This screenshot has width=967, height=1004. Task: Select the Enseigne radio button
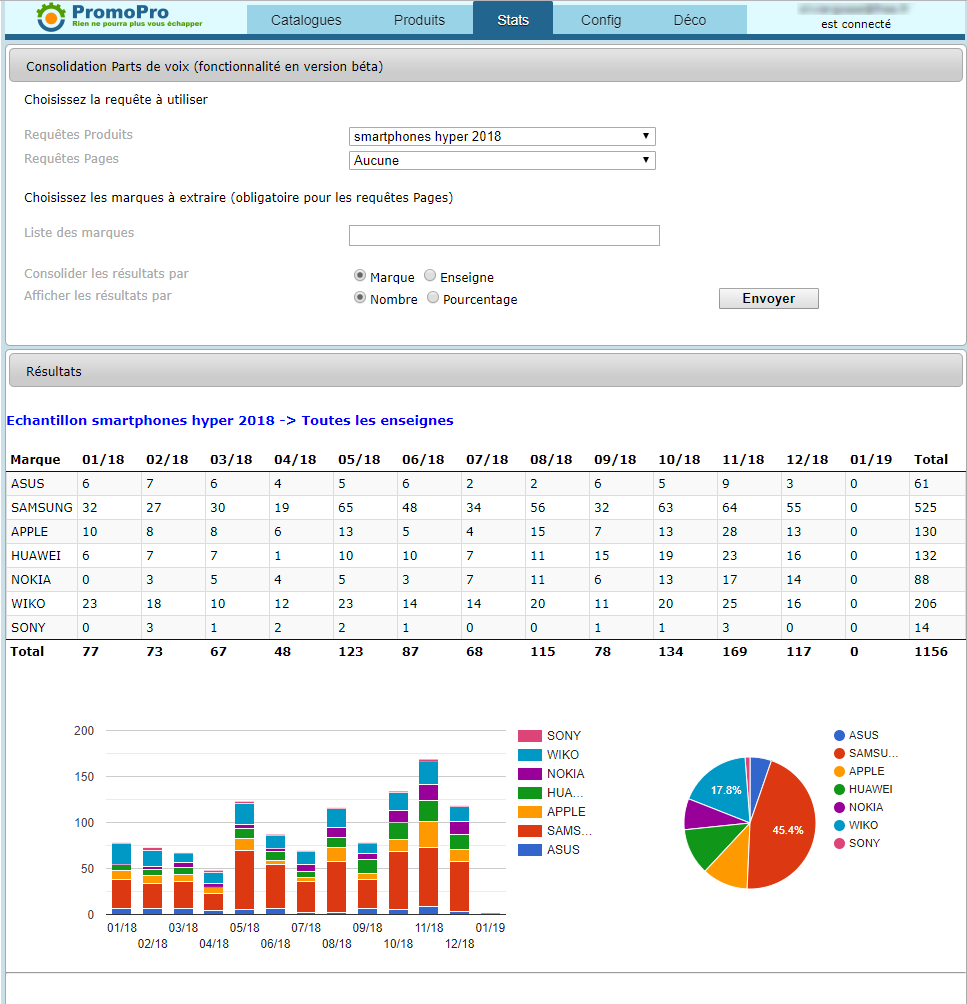point(430,276)
